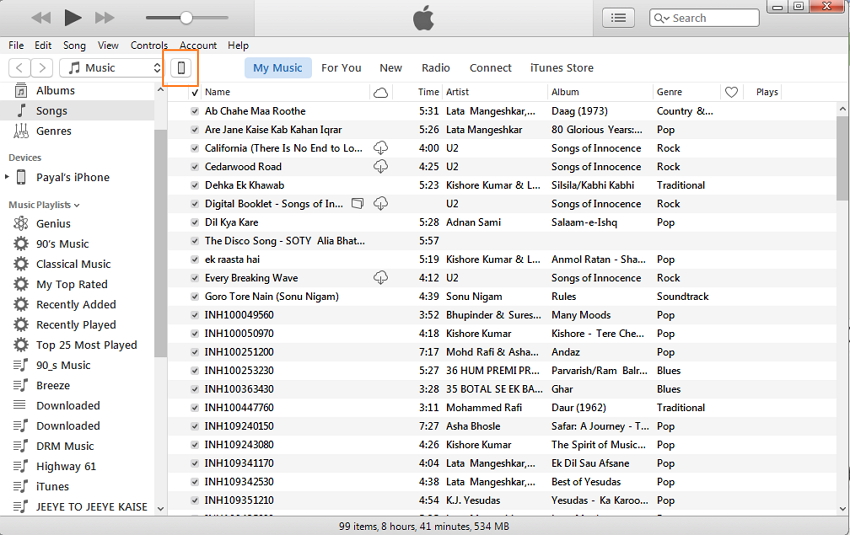Switch to the Radio tab

(436, 68)
